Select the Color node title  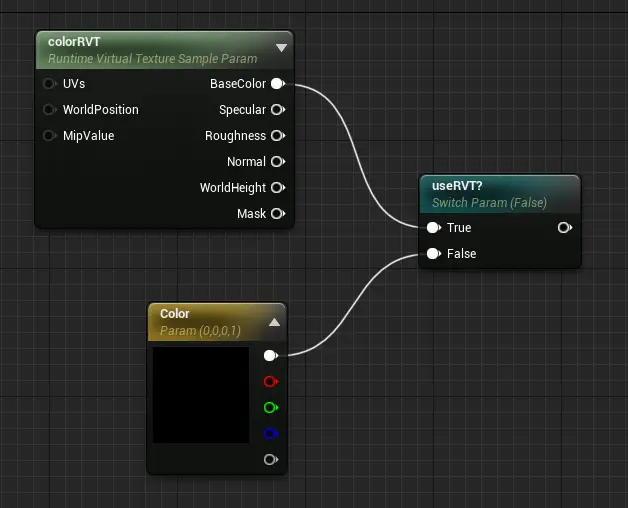(x=175, y=314)
